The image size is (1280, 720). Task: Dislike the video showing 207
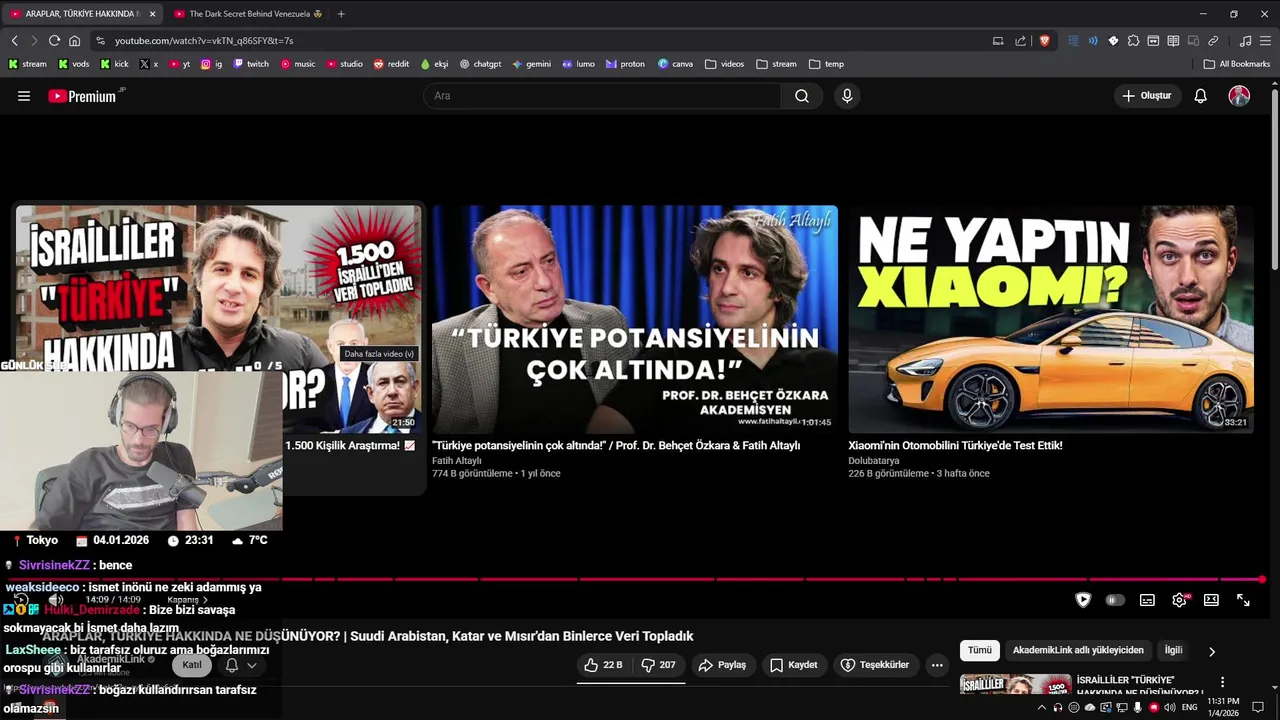pyautogui.click(x=658, y=665)
